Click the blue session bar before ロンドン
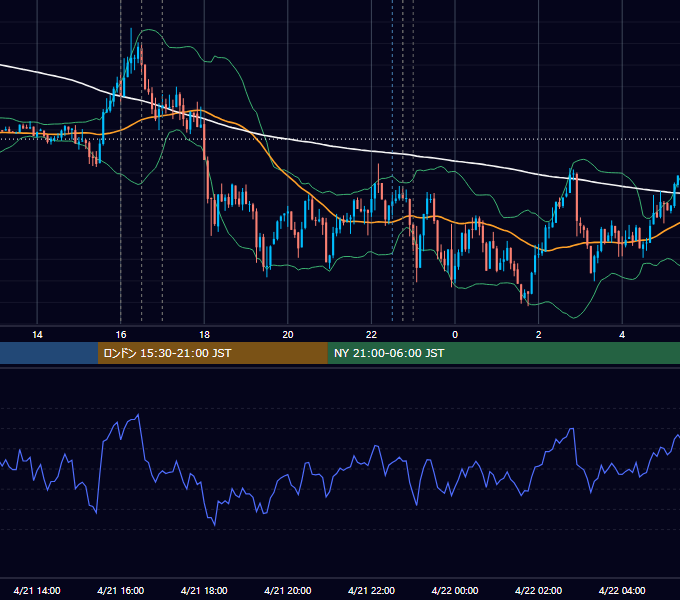 coord(49,353)
